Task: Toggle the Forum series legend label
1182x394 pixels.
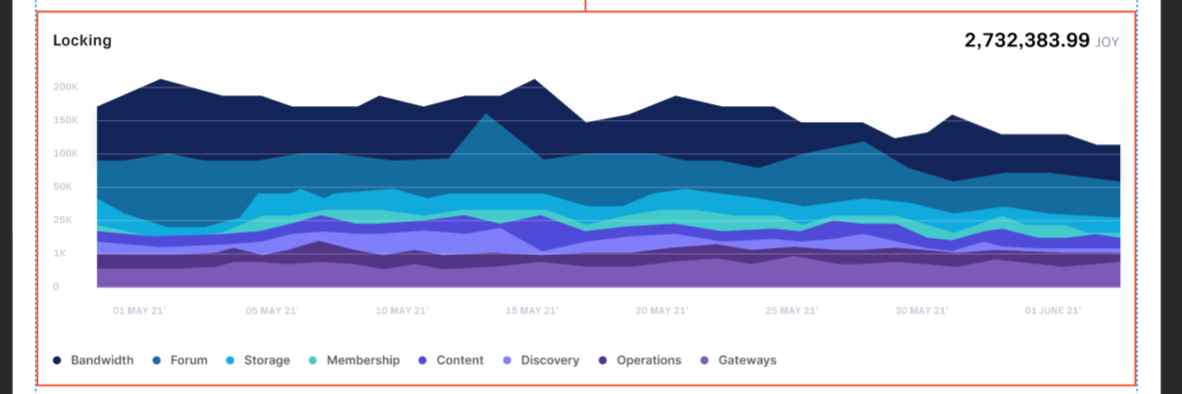Action: tap(188, 361)
